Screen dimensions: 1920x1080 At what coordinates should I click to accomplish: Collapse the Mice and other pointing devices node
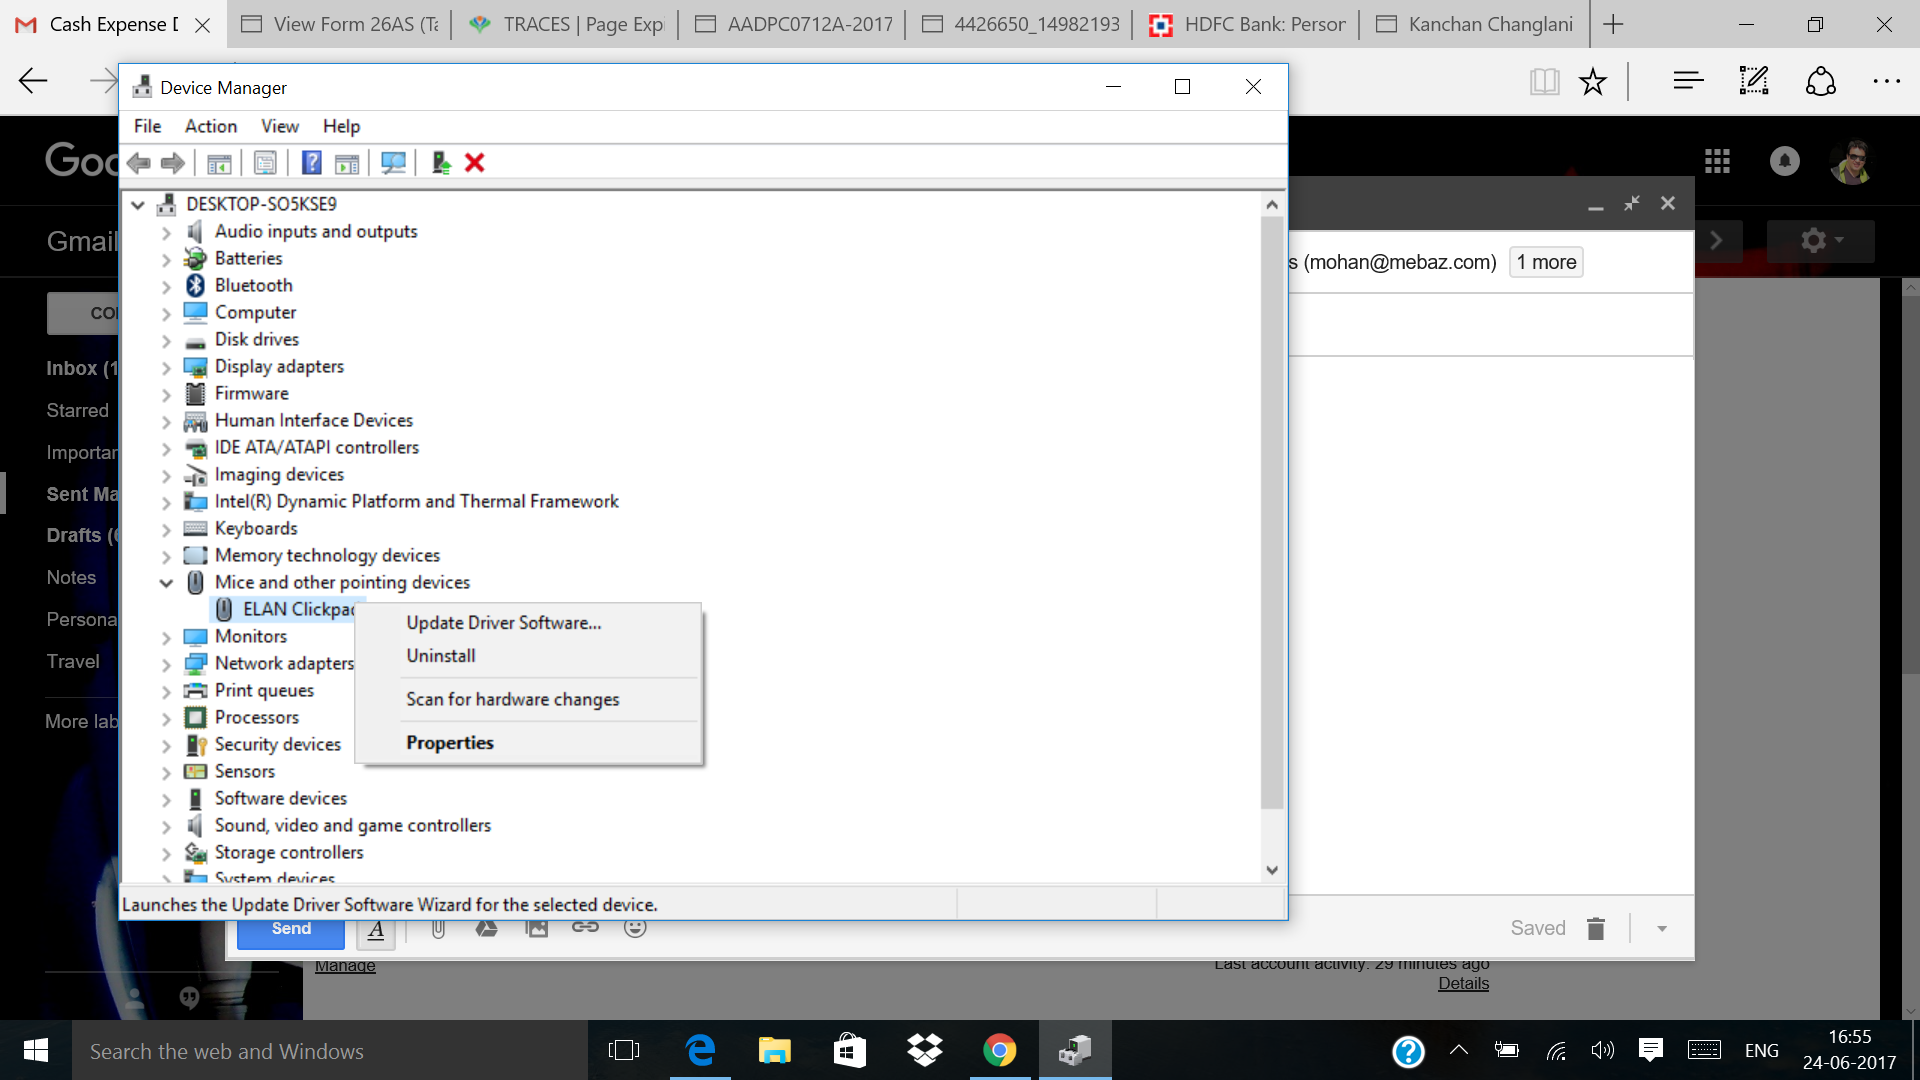[x=166, y=583]
